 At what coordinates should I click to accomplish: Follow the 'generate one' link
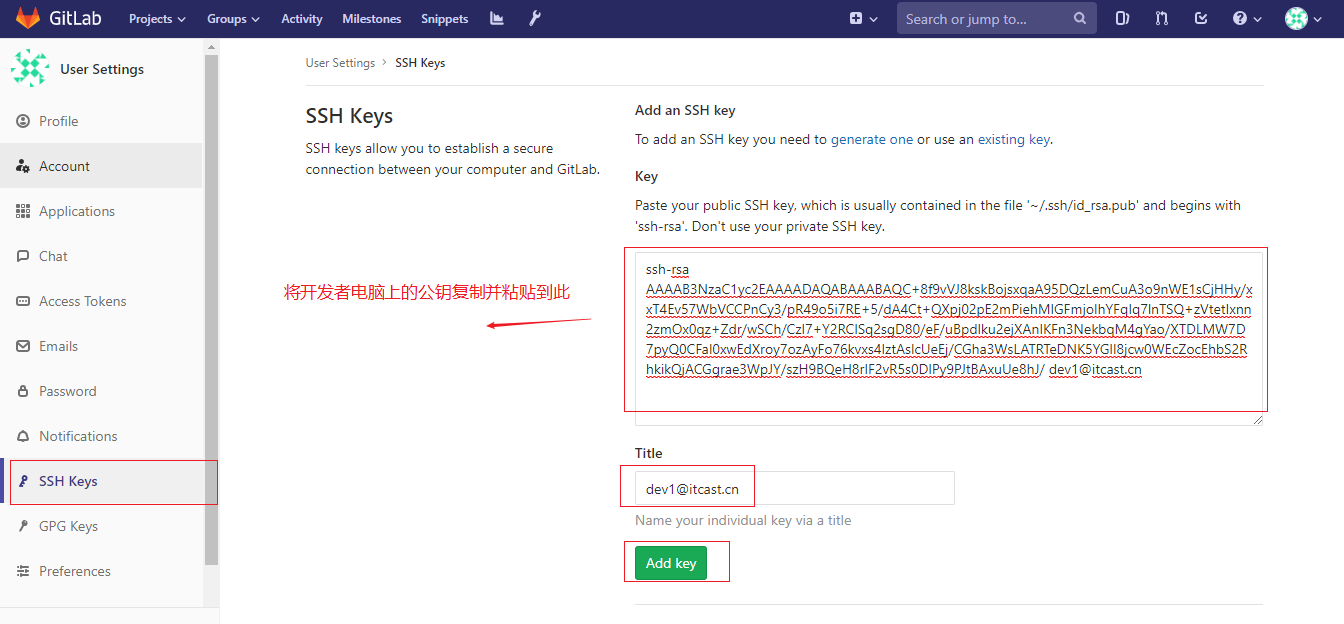tap(872, 140)
